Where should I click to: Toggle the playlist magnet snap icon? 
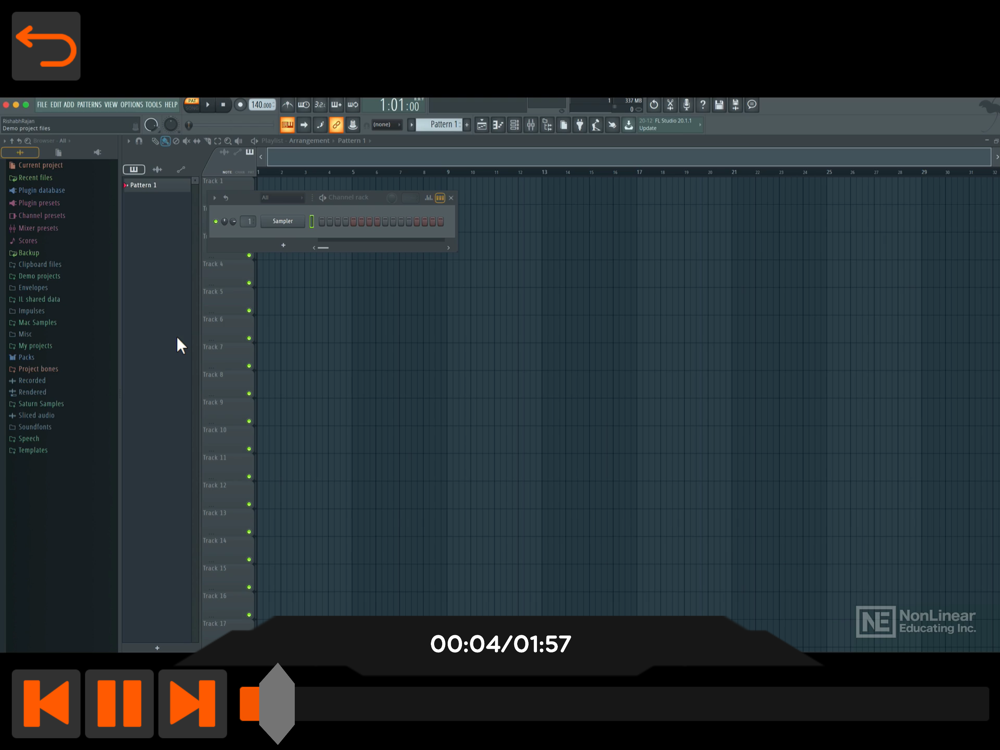(139, 141)
